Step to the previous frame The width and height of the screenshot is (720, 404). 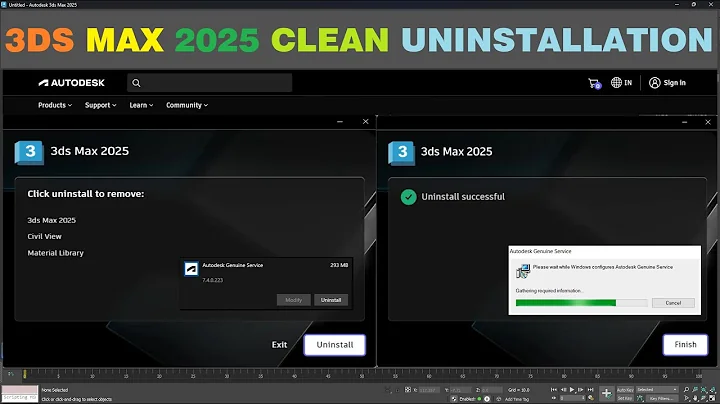[x=563, y=389]
